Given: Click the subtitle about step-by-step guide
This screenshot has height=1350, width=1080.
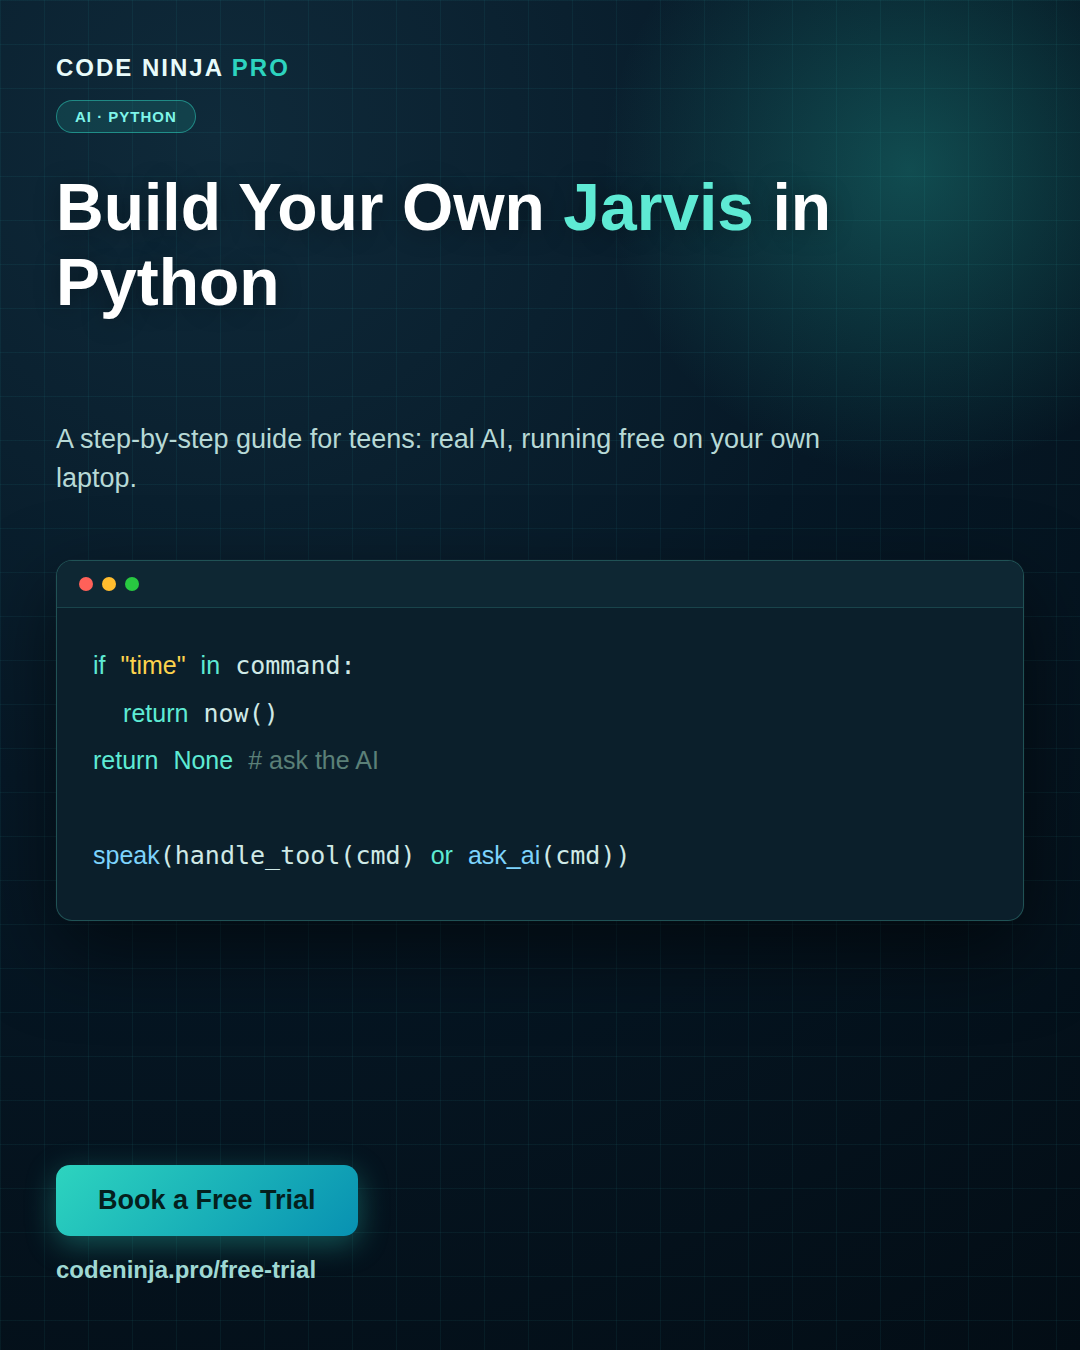Looking at the screenshot, I should click(x=438, y=458).
